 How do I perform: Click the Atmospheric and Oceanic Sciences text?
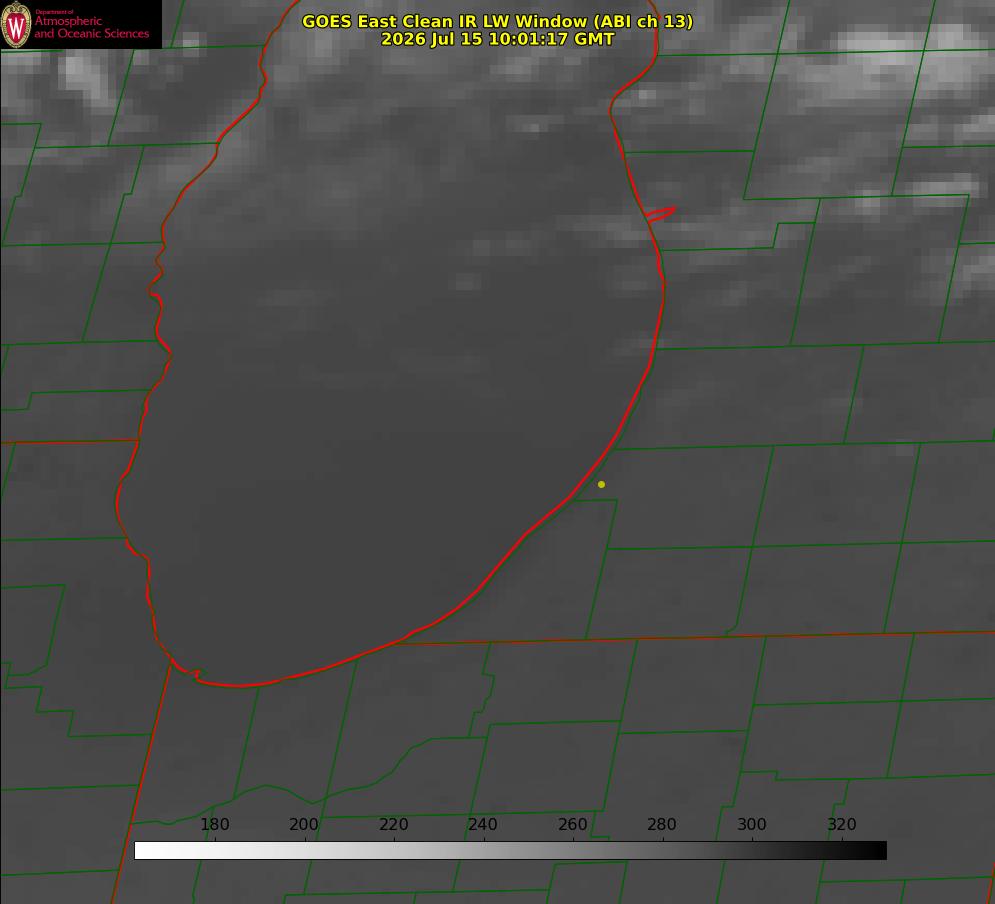click(91, 27)
